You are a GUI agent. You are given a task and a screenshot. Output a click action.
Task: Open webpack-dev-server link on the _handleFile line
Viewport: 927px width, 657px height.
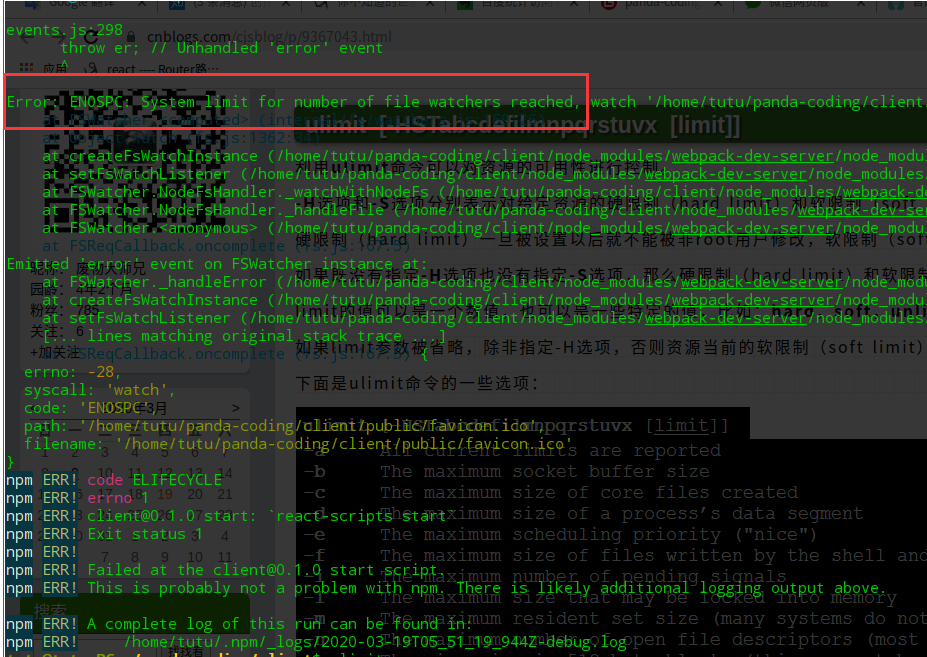coord(862,209)
